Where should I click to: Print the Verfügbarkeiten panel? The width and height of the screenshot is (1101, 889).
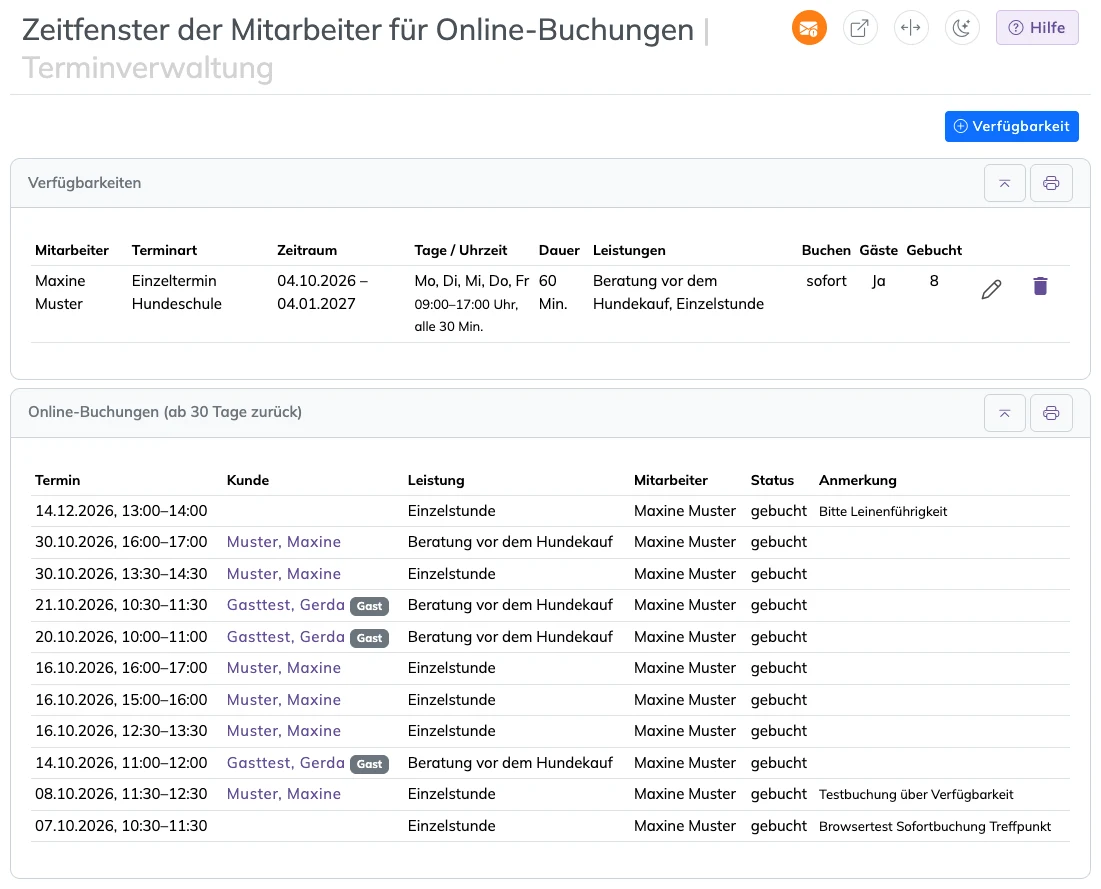coord(1050,183)
